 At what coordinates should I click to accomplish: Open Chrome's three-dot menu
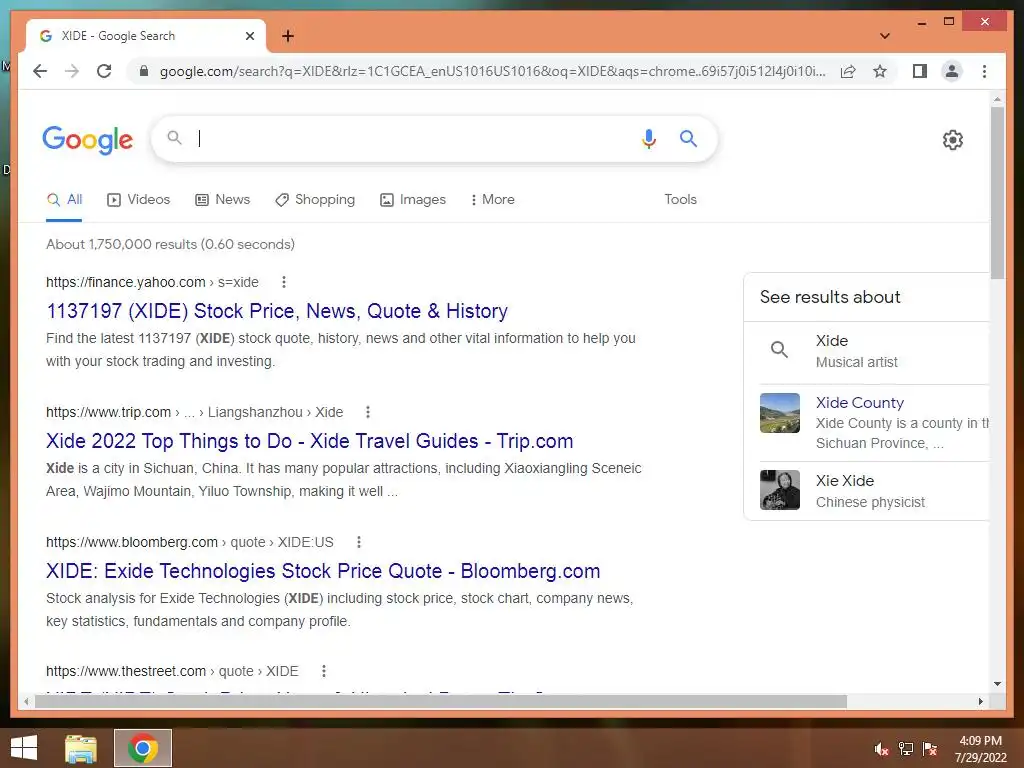[984, 71]
